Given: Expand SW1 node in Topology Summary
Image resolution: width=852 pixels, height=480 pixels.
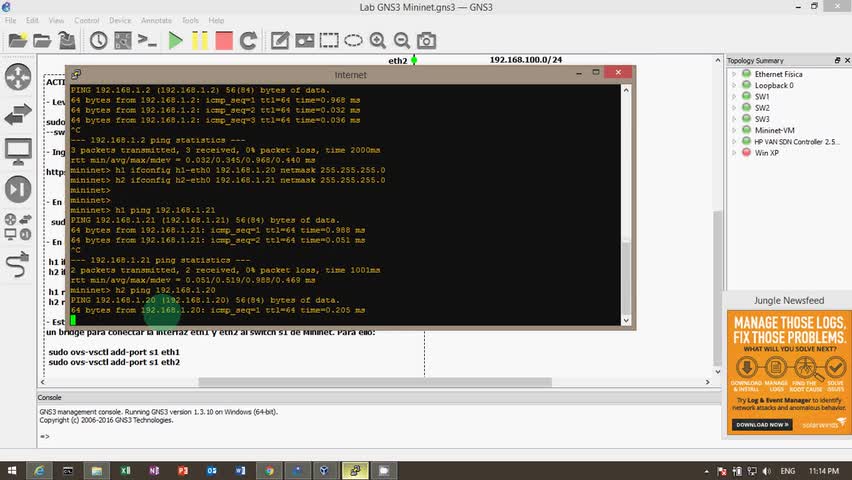Looking at the screenshot, I should [x=734, y=96].
